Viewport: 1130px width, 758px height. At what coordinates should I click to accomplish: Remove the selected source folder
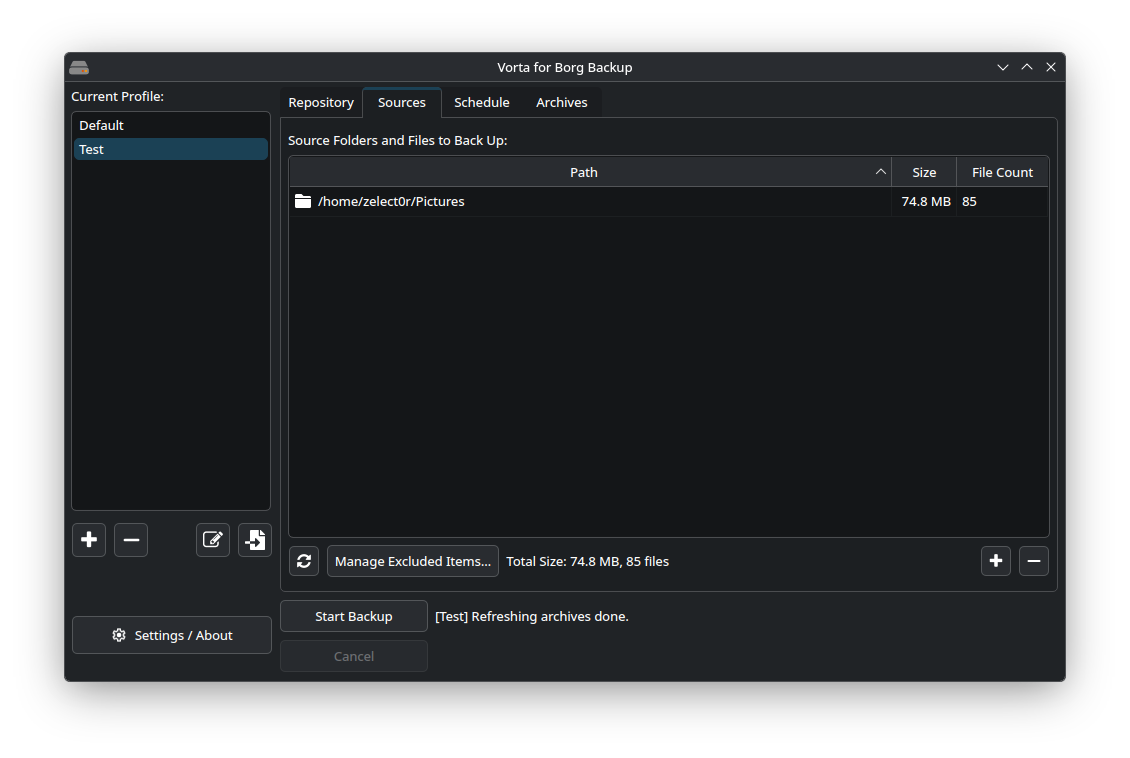click(x=1033, y=561)
